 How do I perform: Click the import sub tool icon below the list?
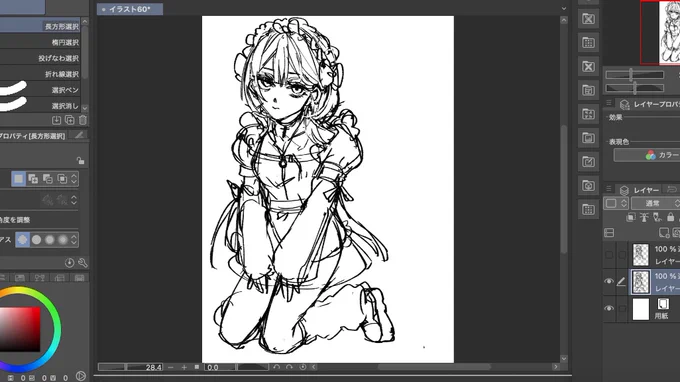[x=56, y=120]
